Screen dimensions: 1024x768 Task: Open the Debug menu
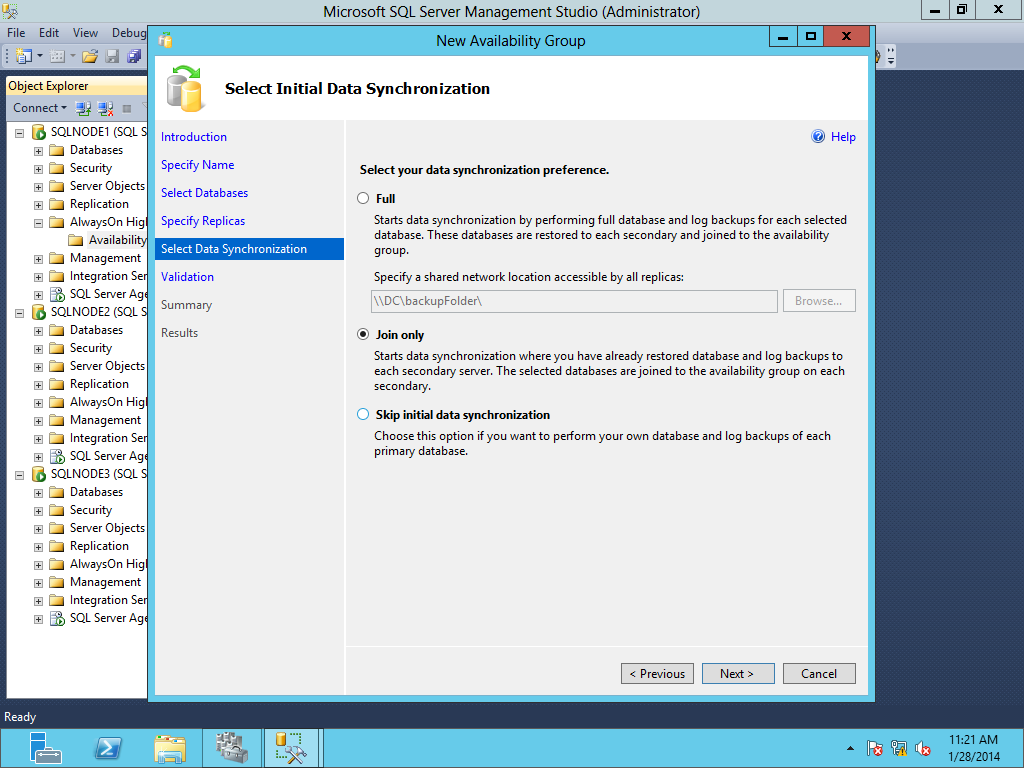(129, 33)
